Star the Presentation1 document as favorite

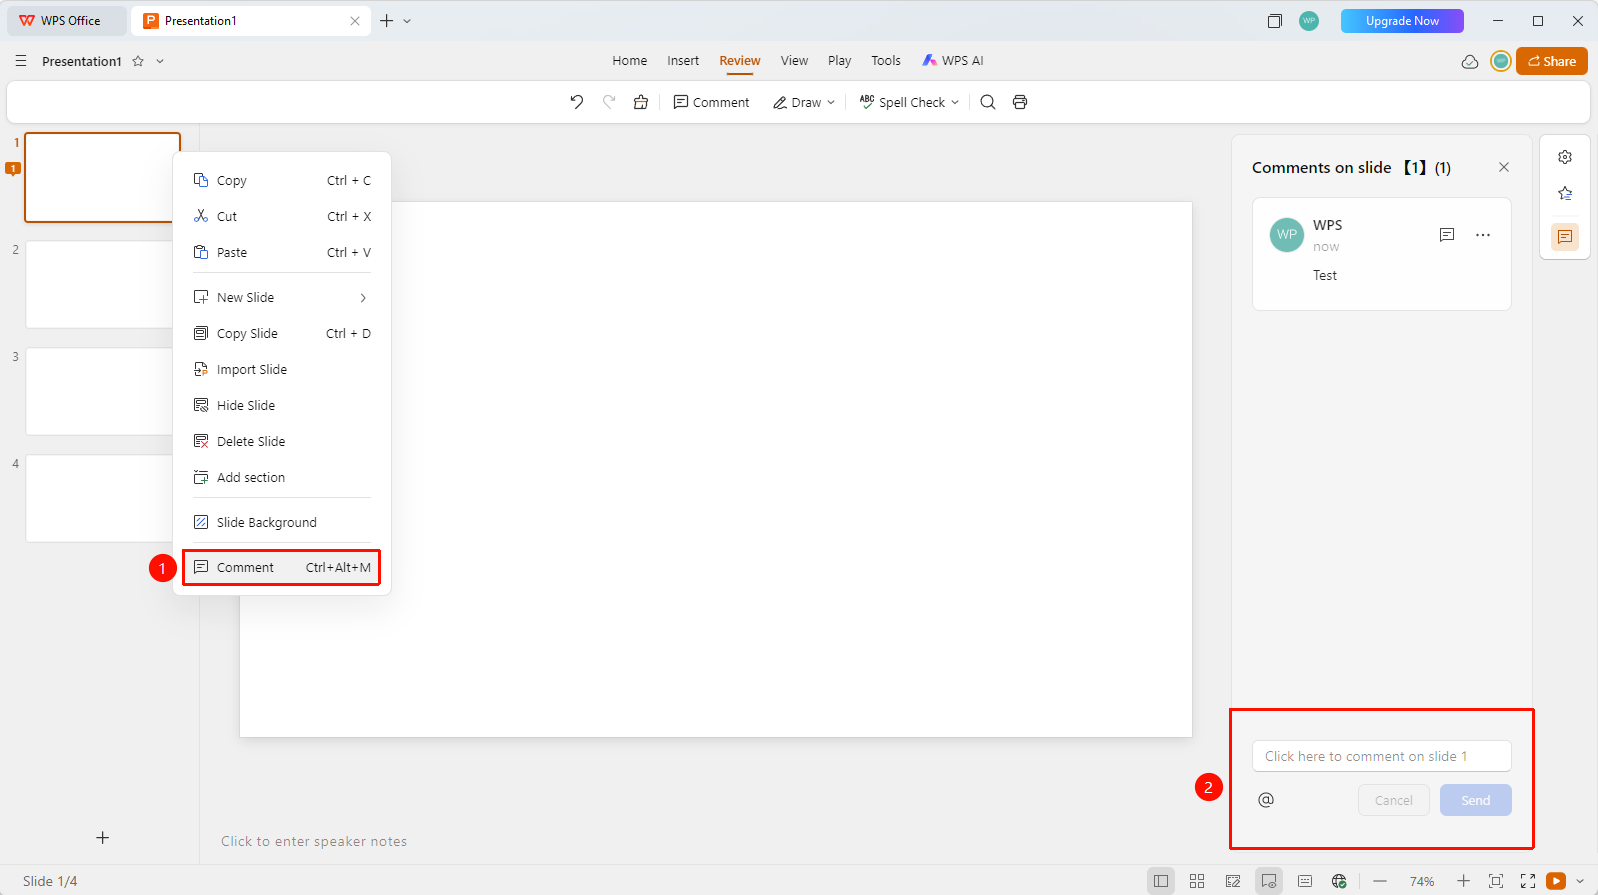tap(138, 61)
